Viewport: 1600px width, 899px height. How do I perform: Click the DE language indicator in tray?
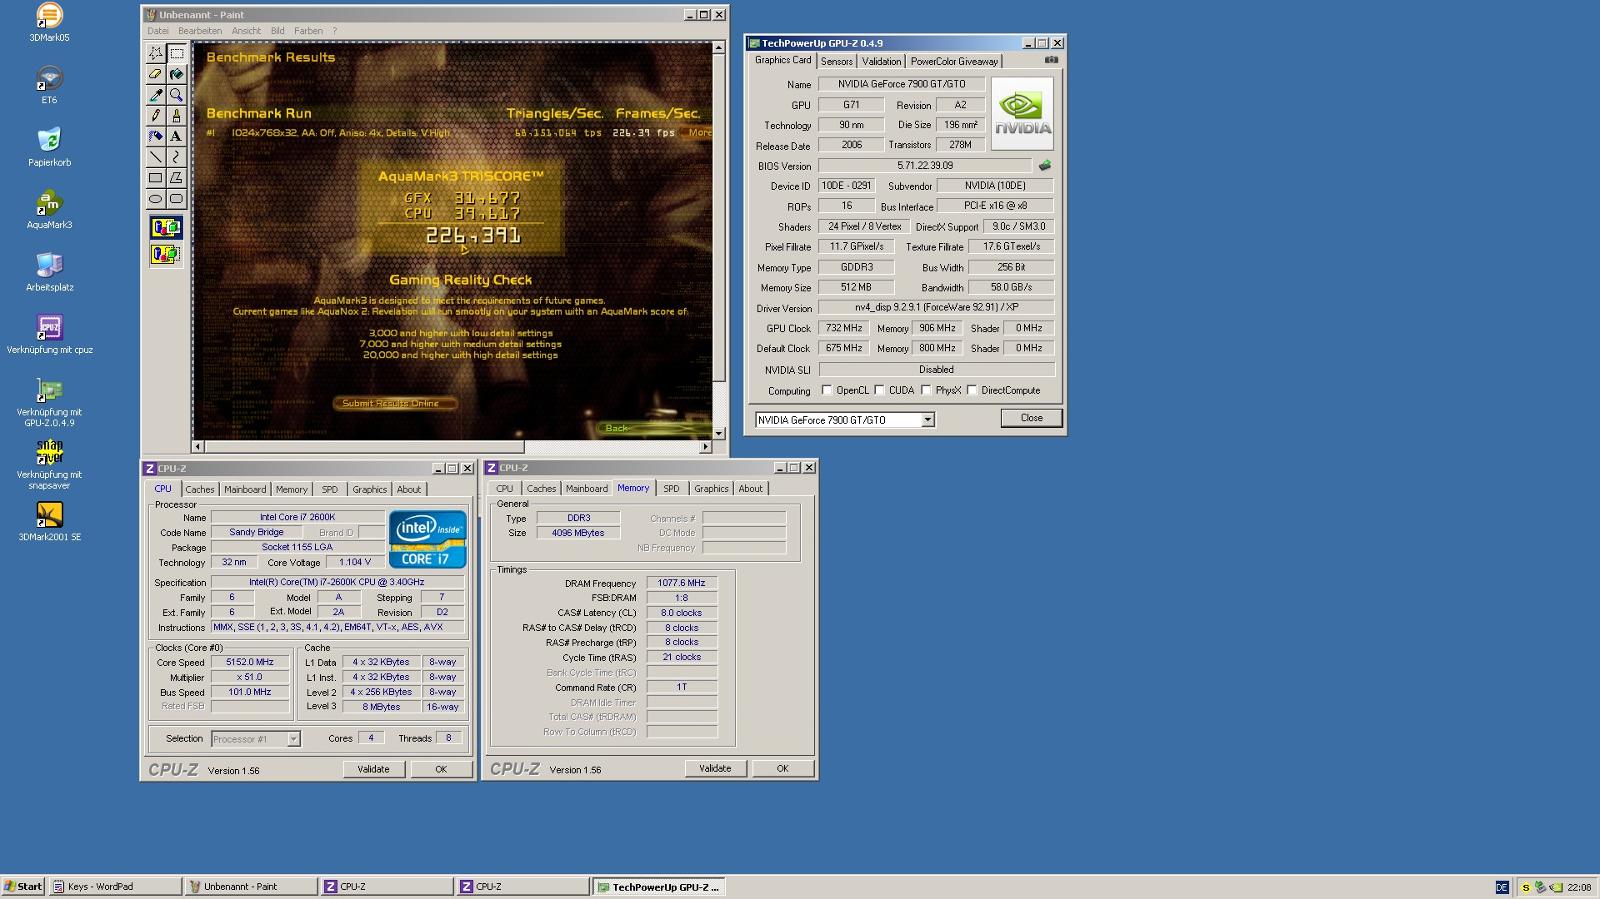tap(1502, 887)
